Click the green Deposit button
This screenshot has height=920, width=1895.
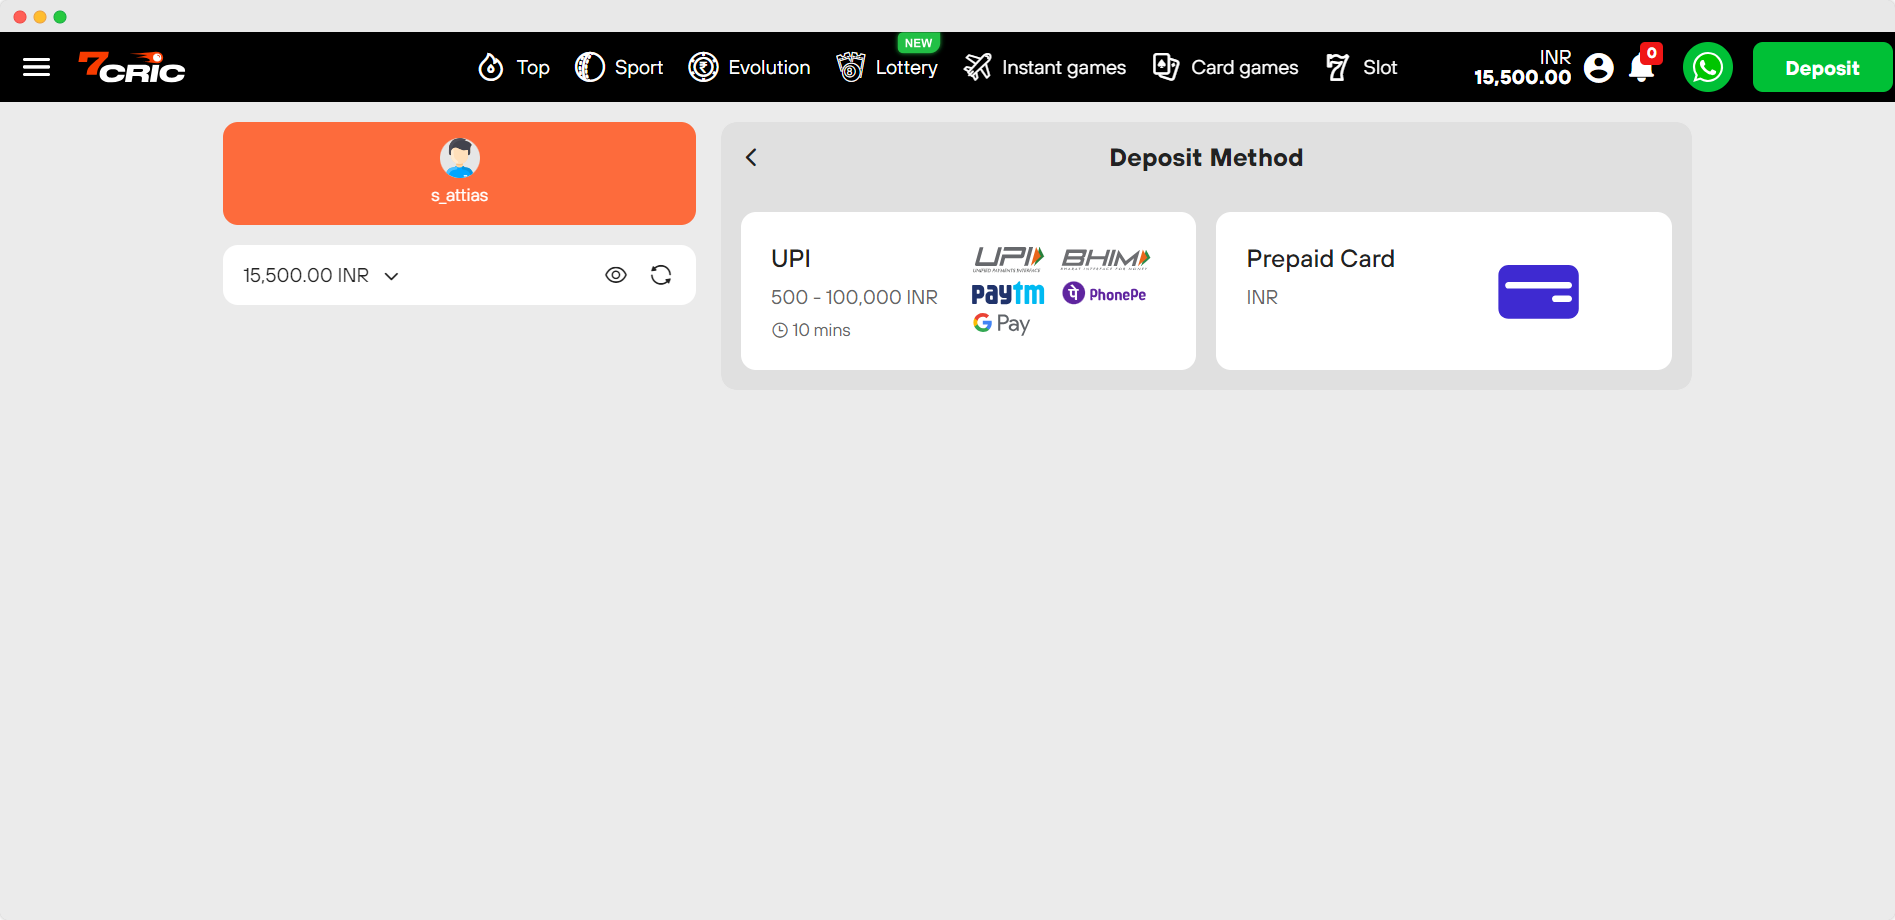1822,67
